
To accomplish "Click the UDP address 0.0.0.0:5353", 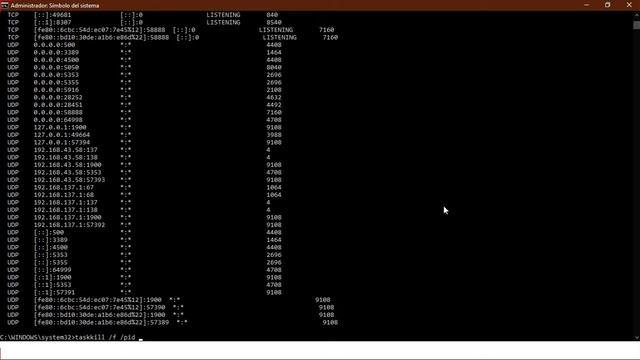I will coord(56,75).
